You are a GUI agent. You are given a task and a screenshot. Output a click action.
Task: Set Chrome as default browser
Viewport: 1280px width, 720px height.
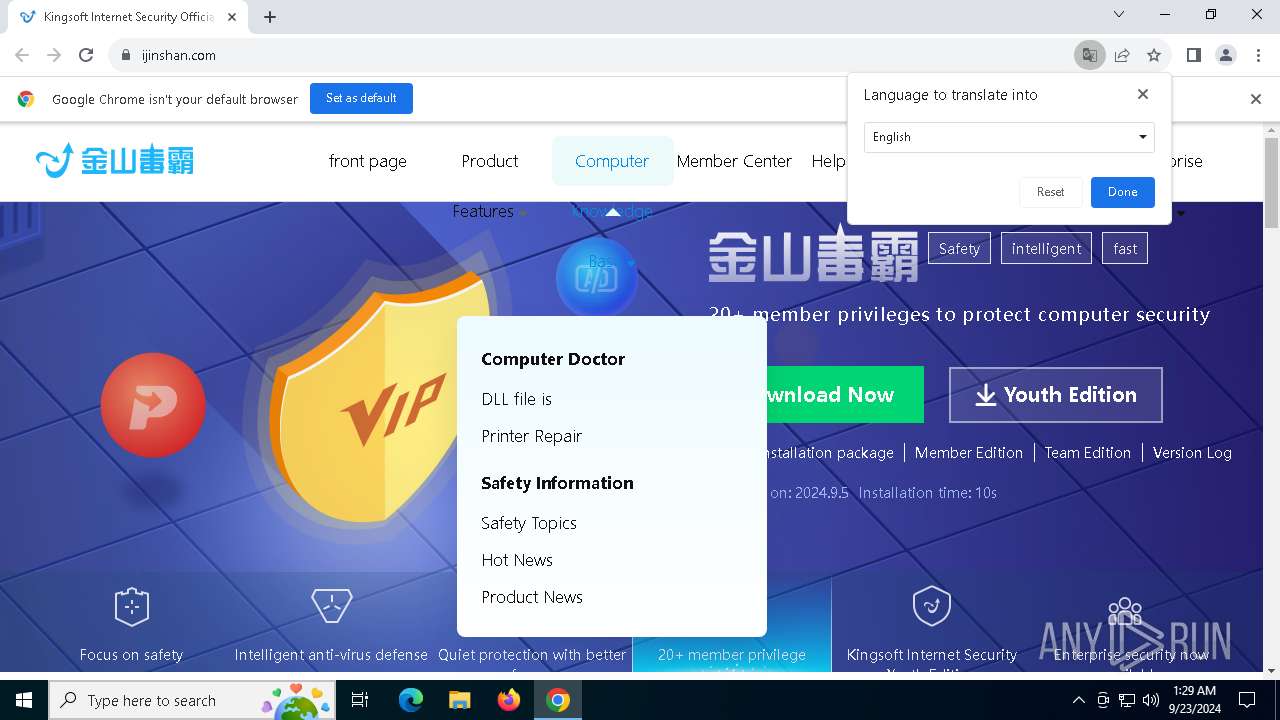(361, 98)
